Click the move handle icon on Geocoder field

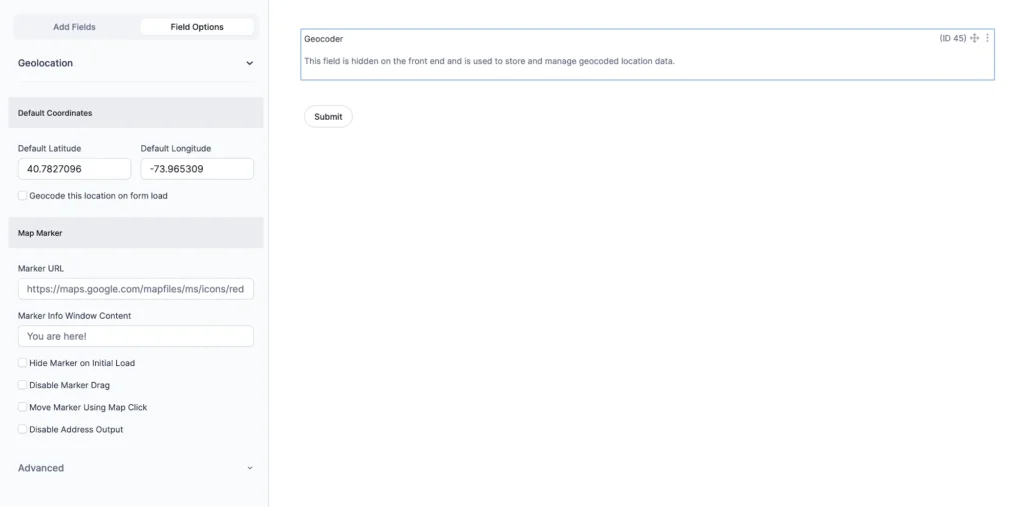(x=974, y=39)
